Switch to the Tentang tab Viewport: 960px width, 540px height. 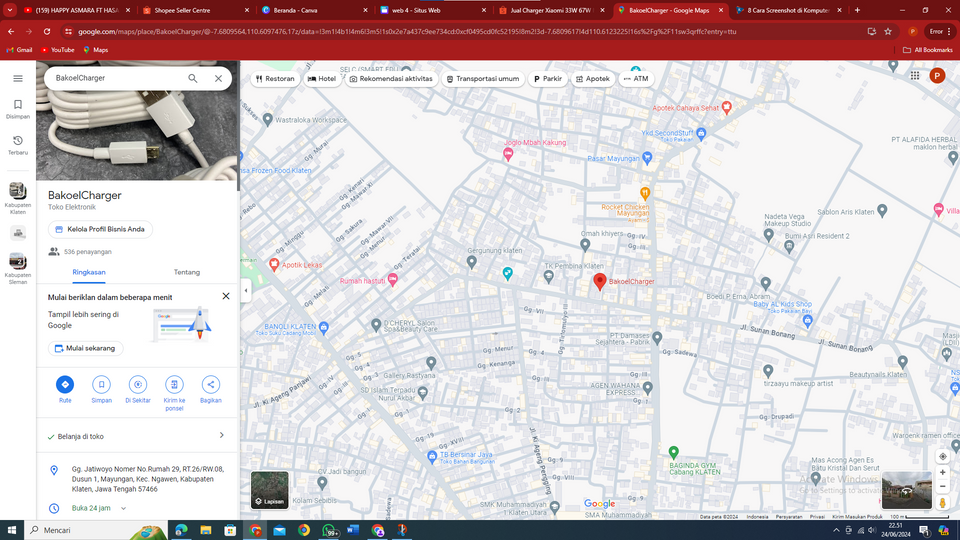(x=187, y=272)
